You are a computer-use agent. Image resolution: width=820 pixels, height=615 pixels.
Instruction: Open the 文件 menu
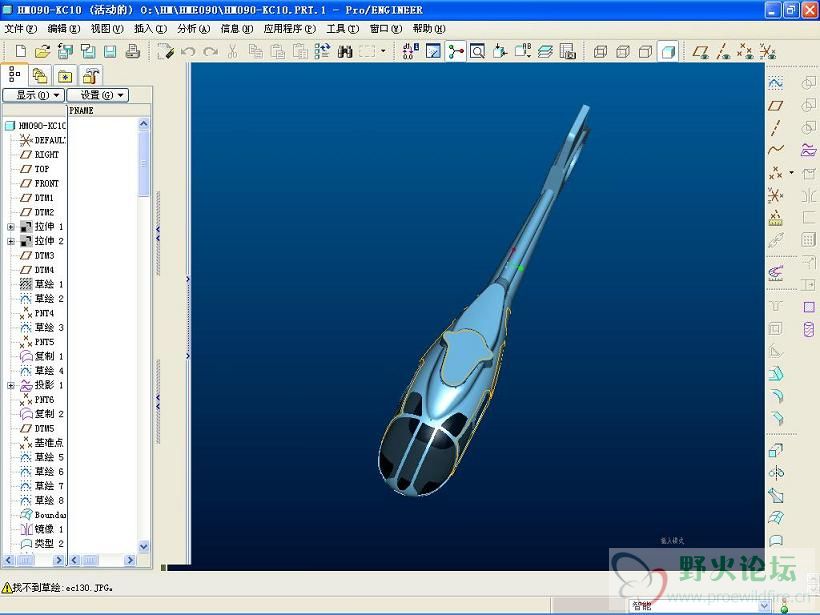coord(20,29)
